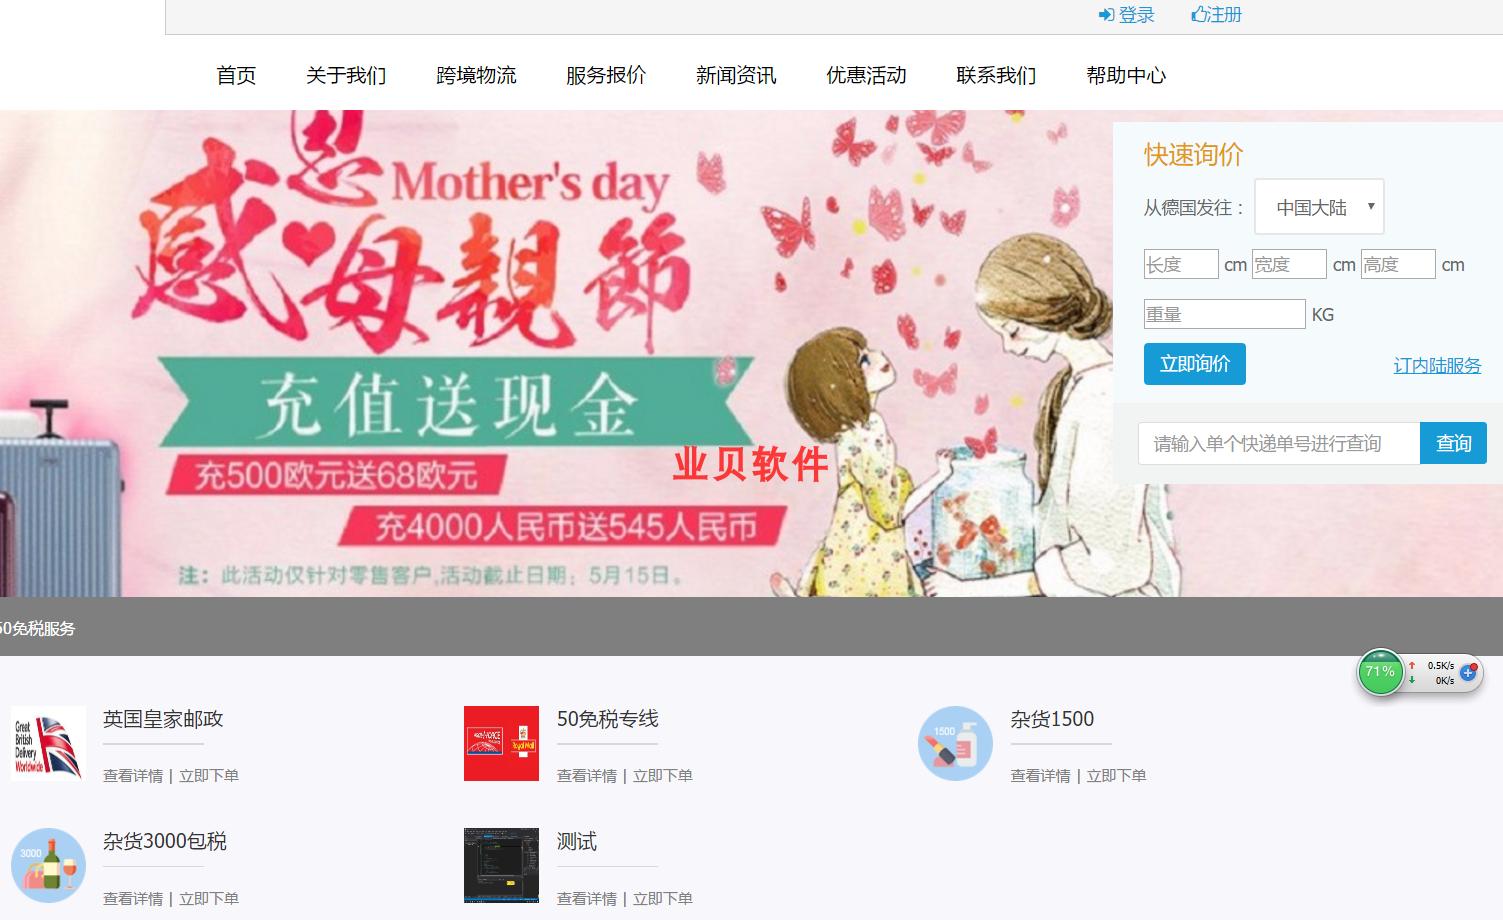This screenshot has height=920, width=1503.
Task: Click the green 71% circle indicator
Action: coord(1380,672)
